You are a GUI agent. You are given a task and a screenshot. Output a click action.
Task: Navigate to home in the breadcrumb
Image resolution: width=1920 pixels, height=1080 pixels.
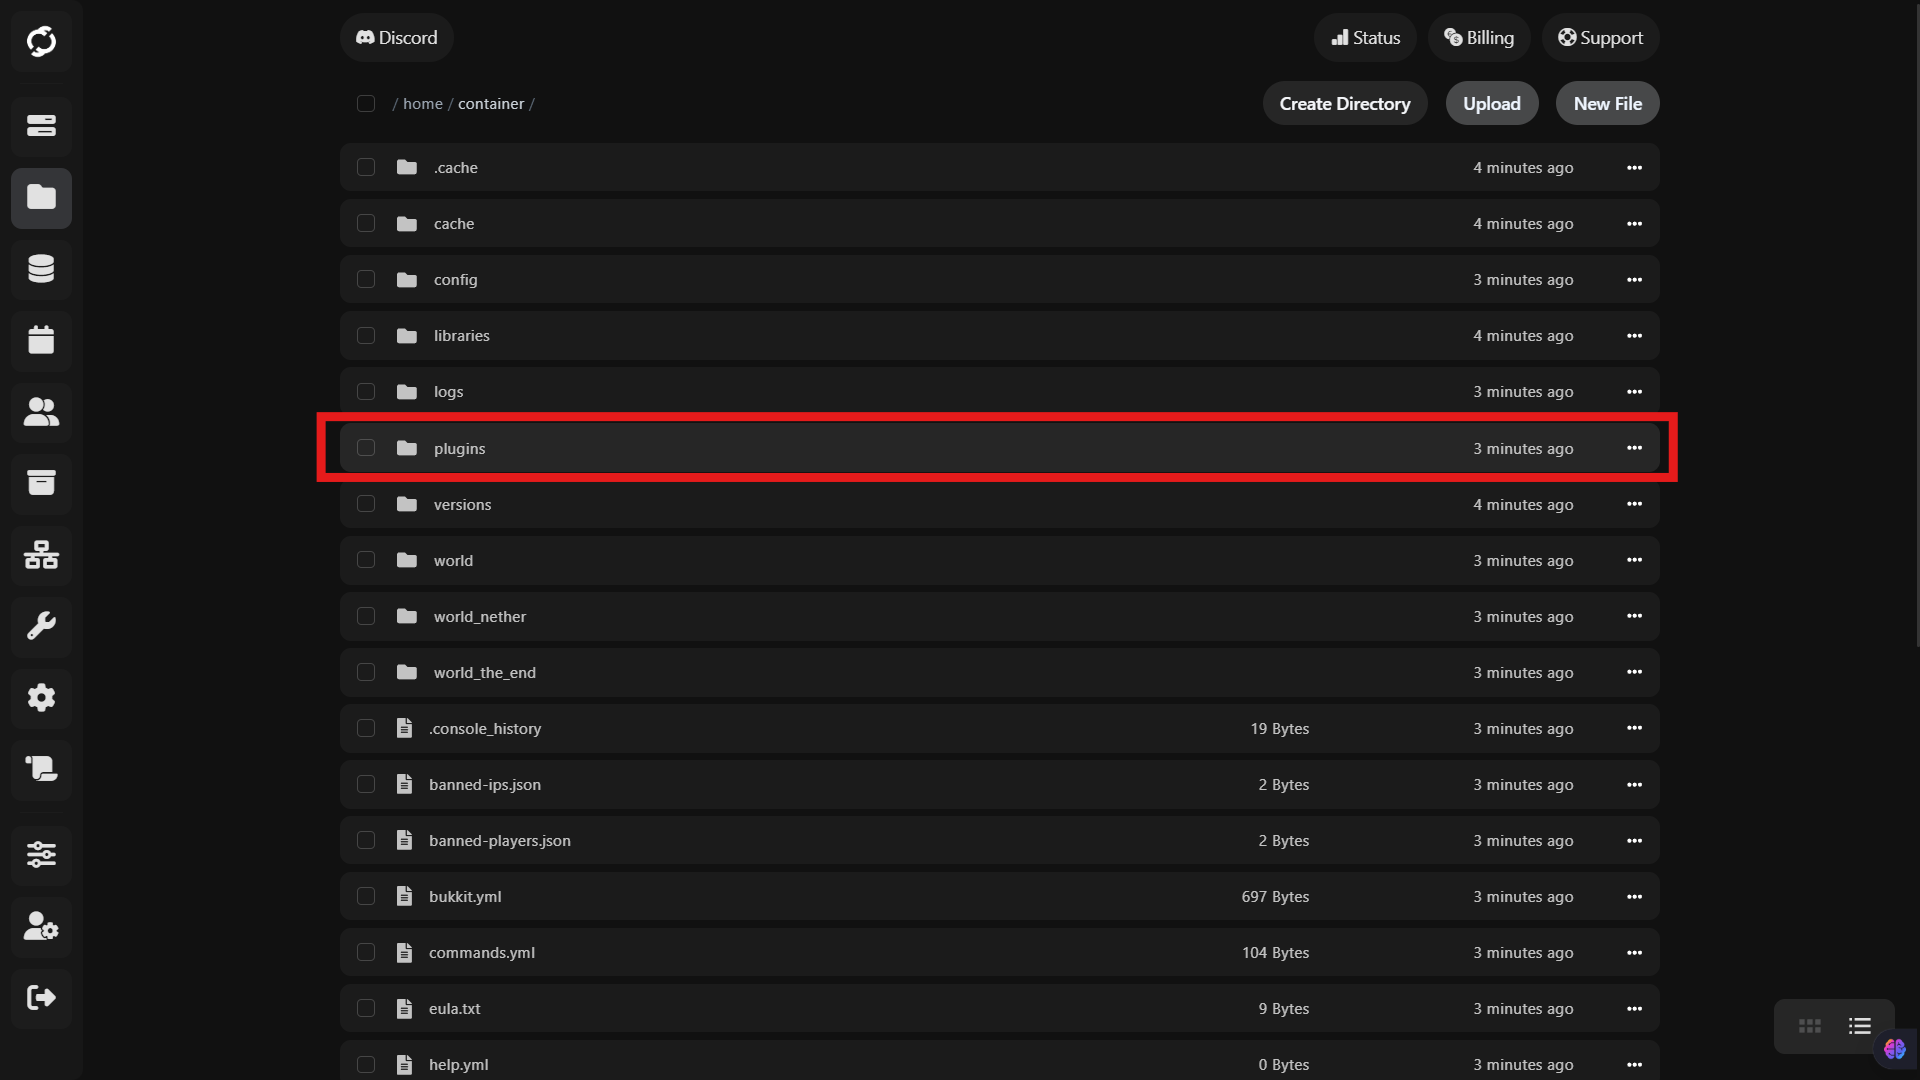pos(422,103)
